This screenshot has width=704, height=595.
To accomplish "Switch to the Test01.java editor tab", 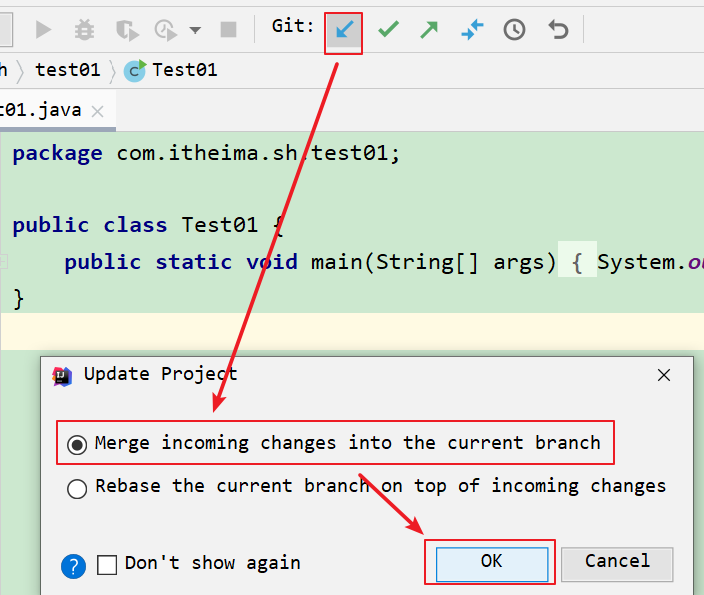I will (40, 110).
